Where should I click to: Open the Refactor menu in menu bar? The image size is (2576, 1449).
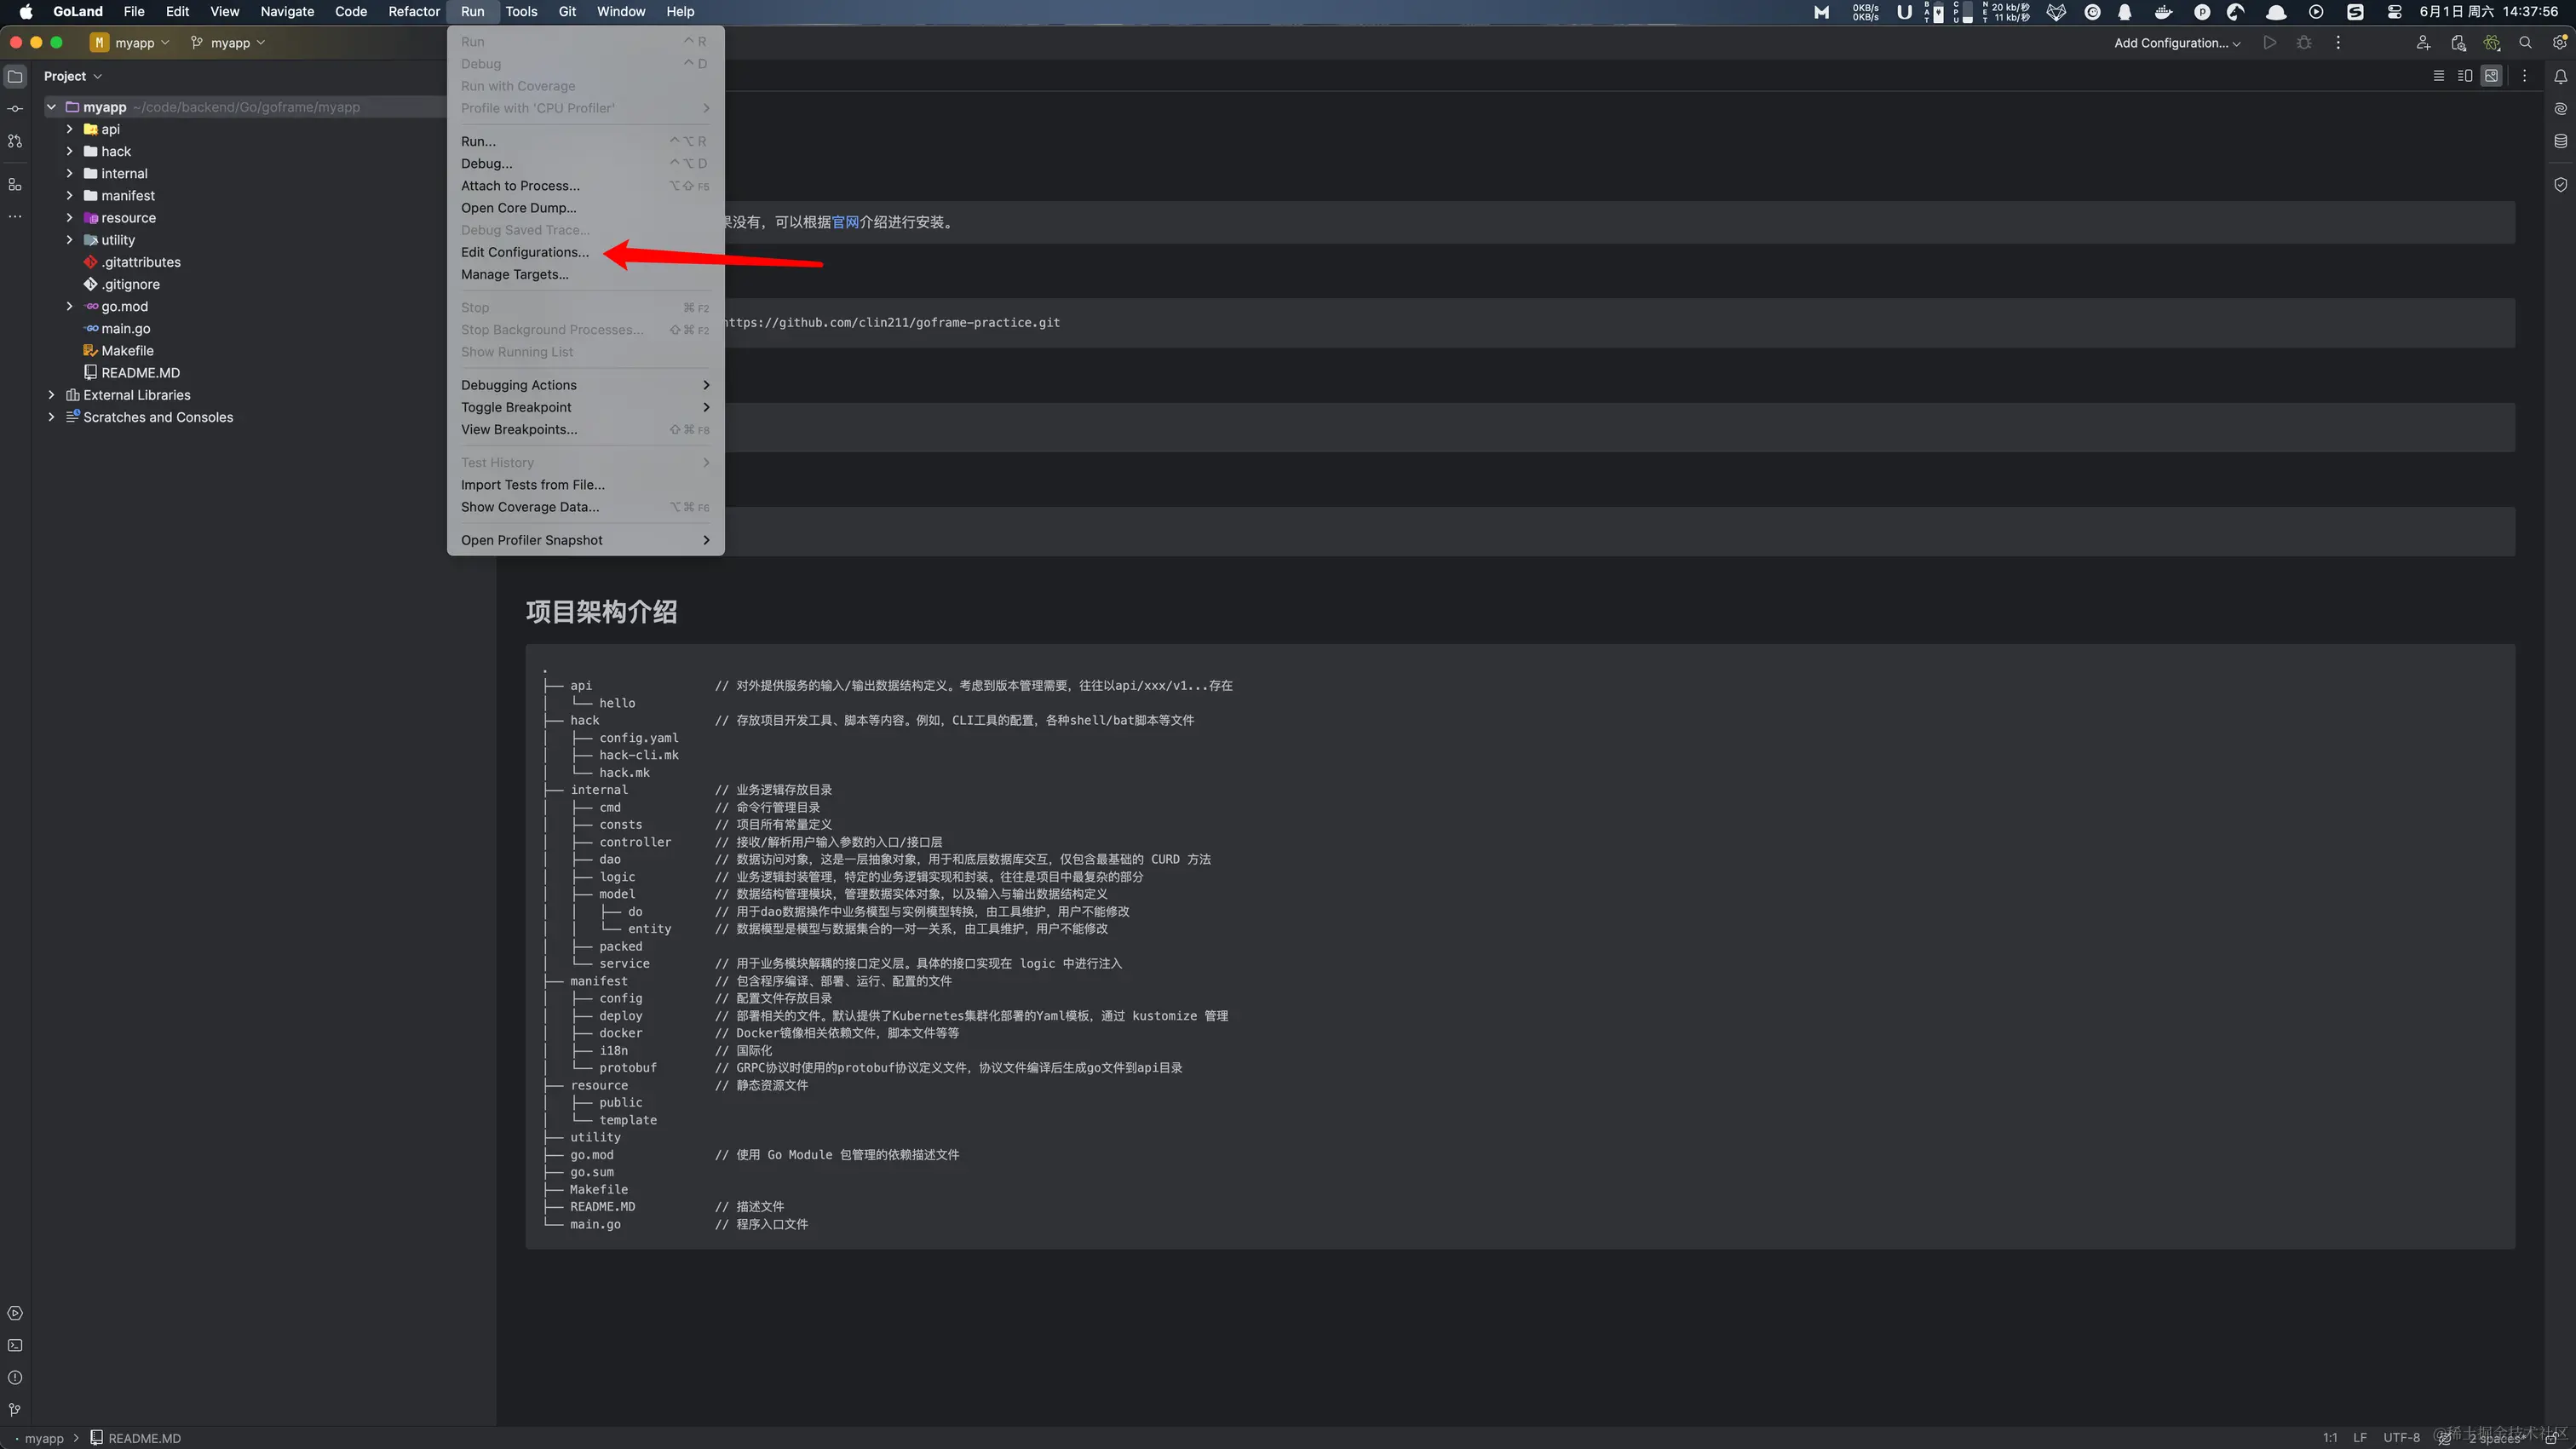coord(414,12)
